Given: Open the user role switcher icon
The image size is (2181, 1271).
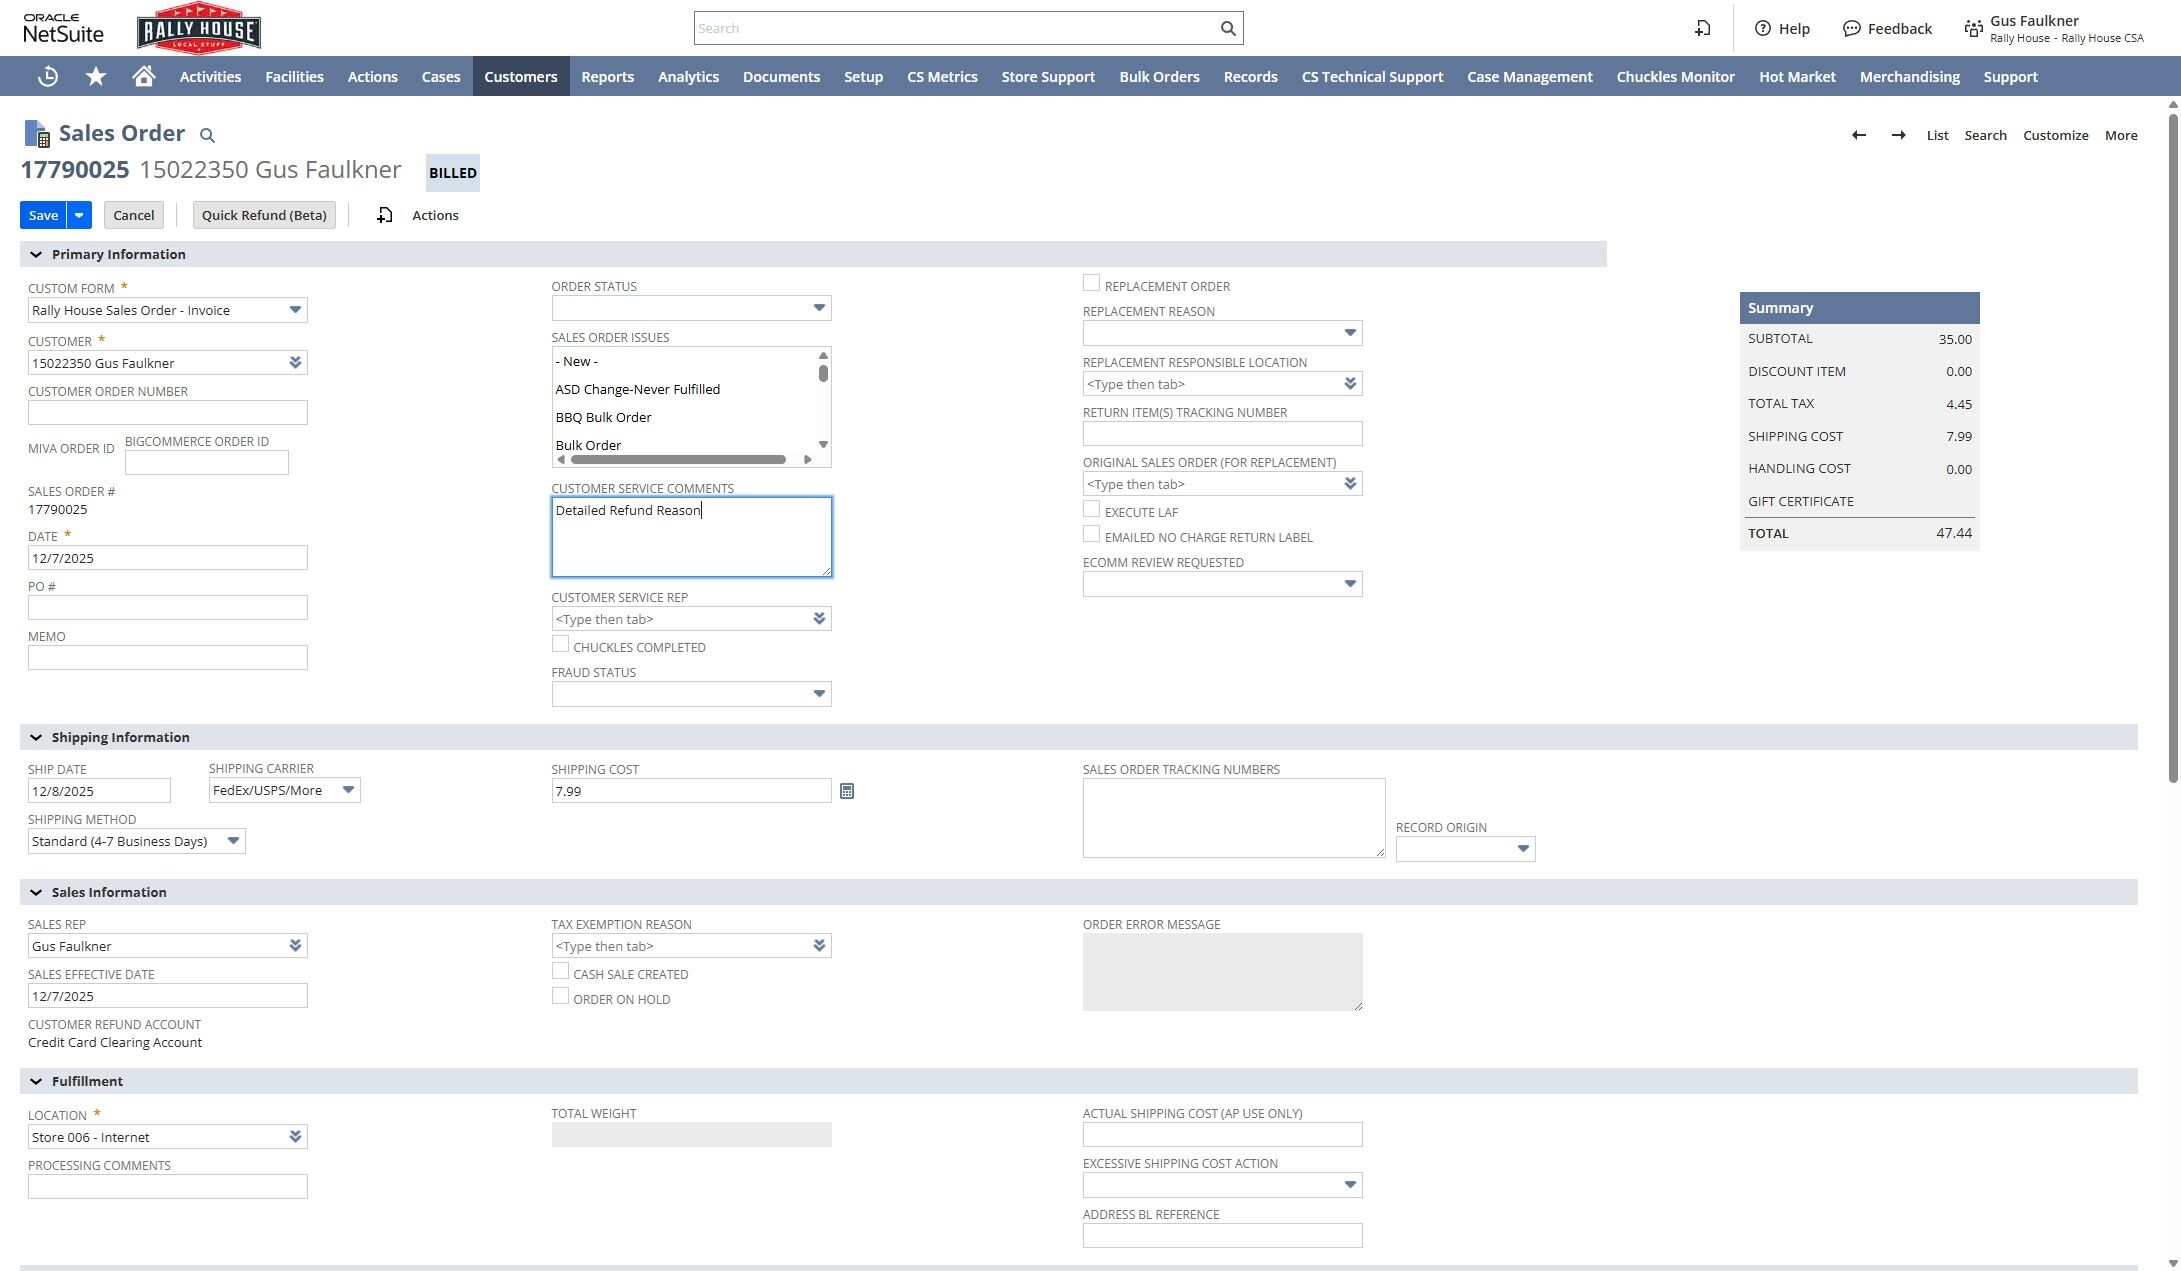Looking at the screenshot, I should 1973,28.
